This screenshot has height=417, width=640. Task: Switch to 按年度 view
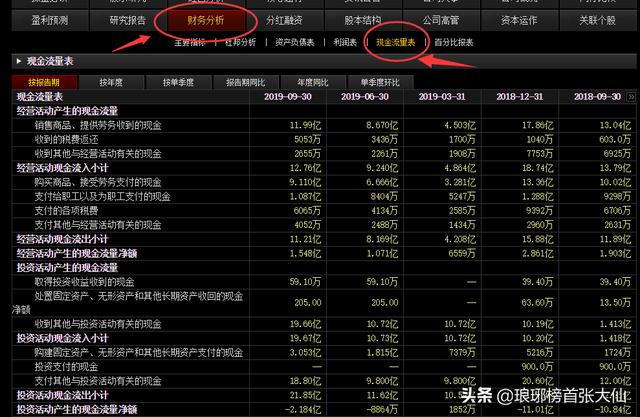tap(111, 82)
